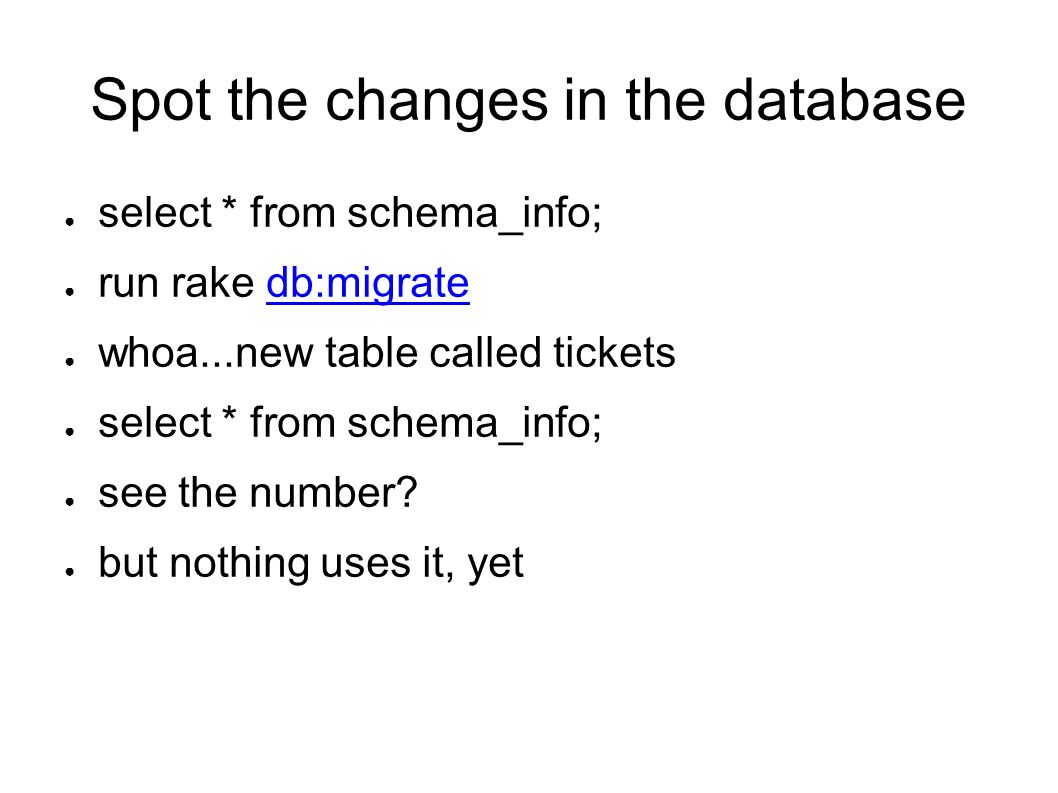This screenshot has width=1058, height=793.
Task: Click the schema_info query line above 'run rake'
Action: pyautogui.click(x=350, y=213)
